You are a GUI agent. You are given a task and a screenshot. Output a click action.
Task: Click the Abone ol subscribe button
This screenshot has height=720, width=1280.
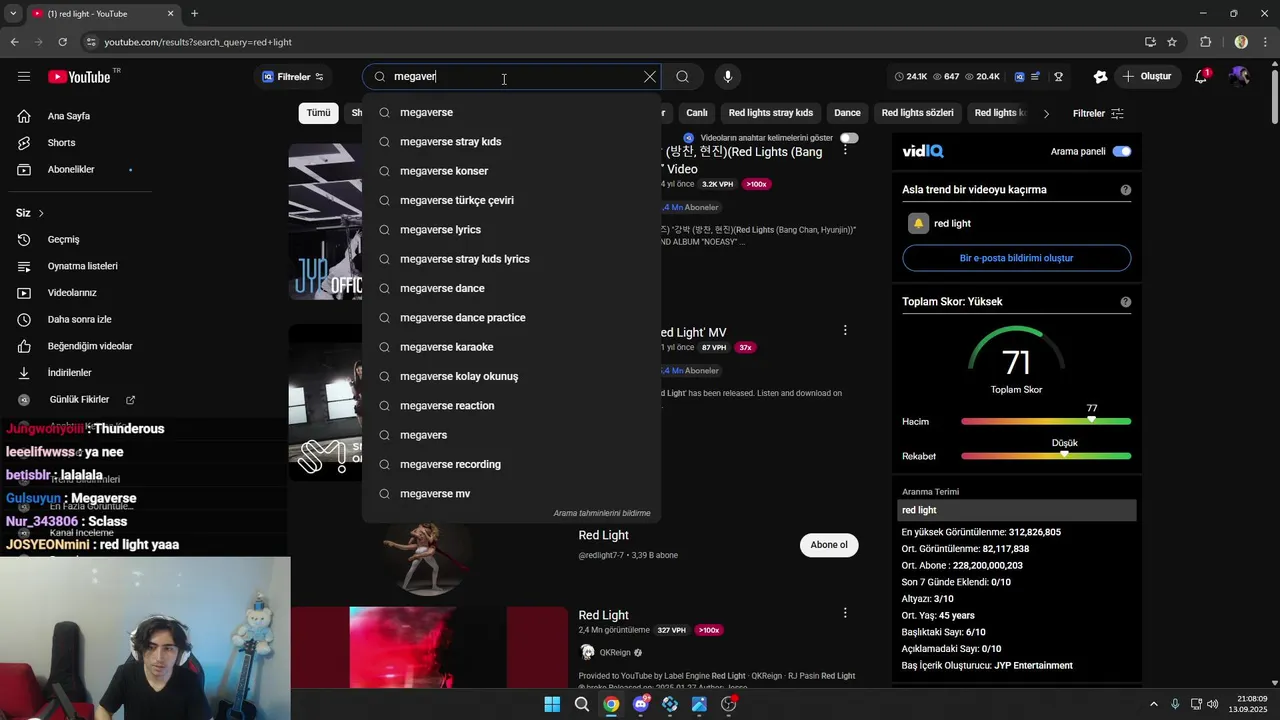point(829,545)
